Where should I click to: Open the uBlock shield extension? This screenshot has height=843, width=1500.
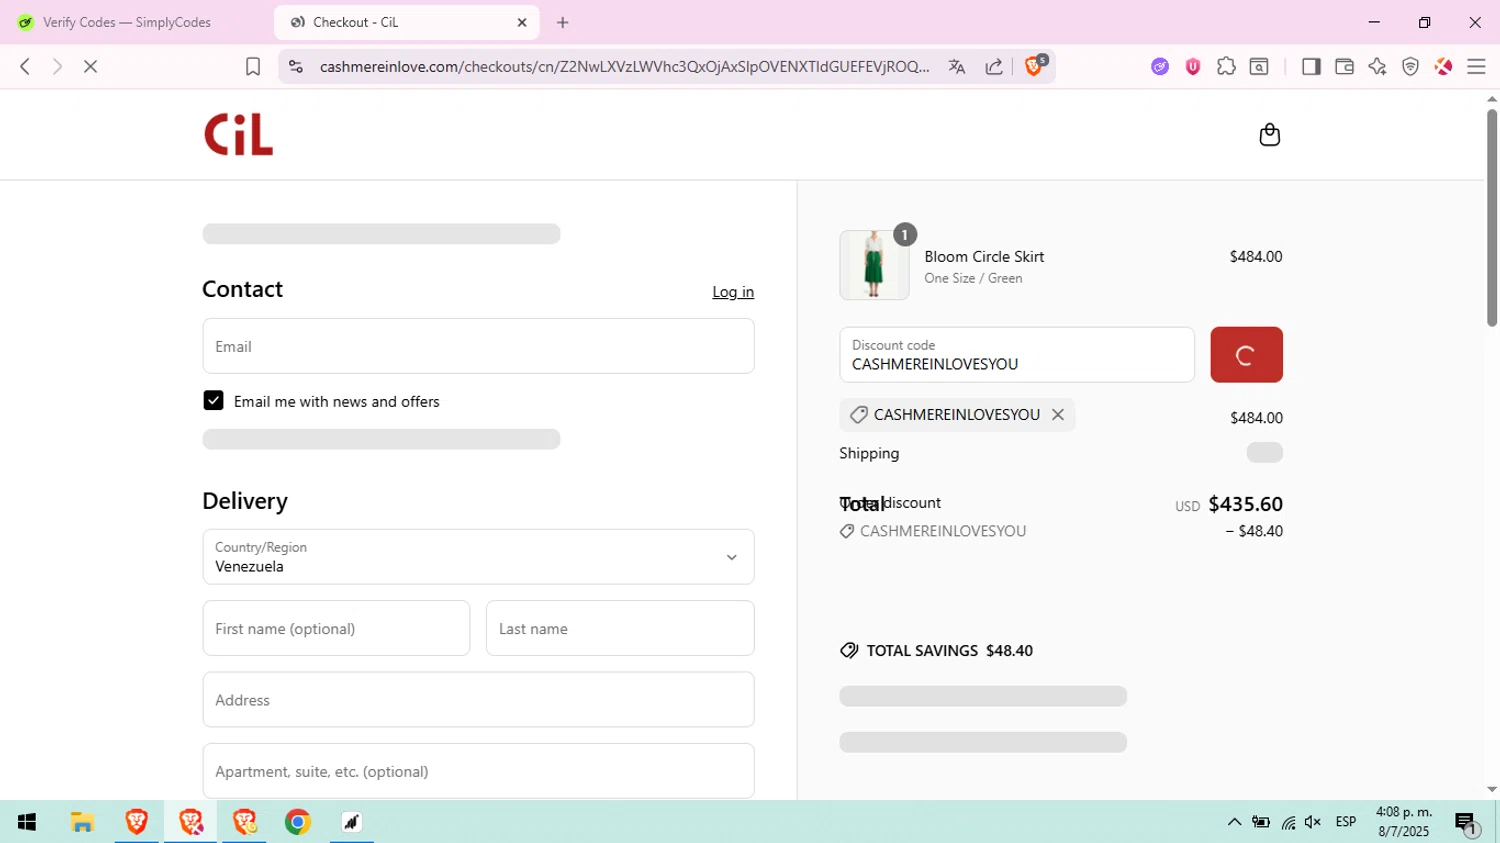(1193, 66)
